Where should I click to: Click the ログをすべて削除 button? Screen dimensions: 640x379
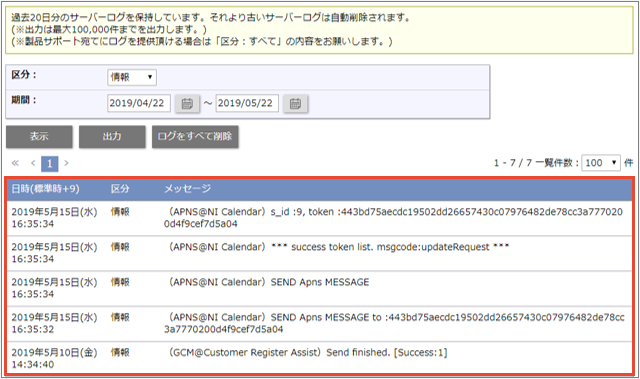tap(195, 136)
